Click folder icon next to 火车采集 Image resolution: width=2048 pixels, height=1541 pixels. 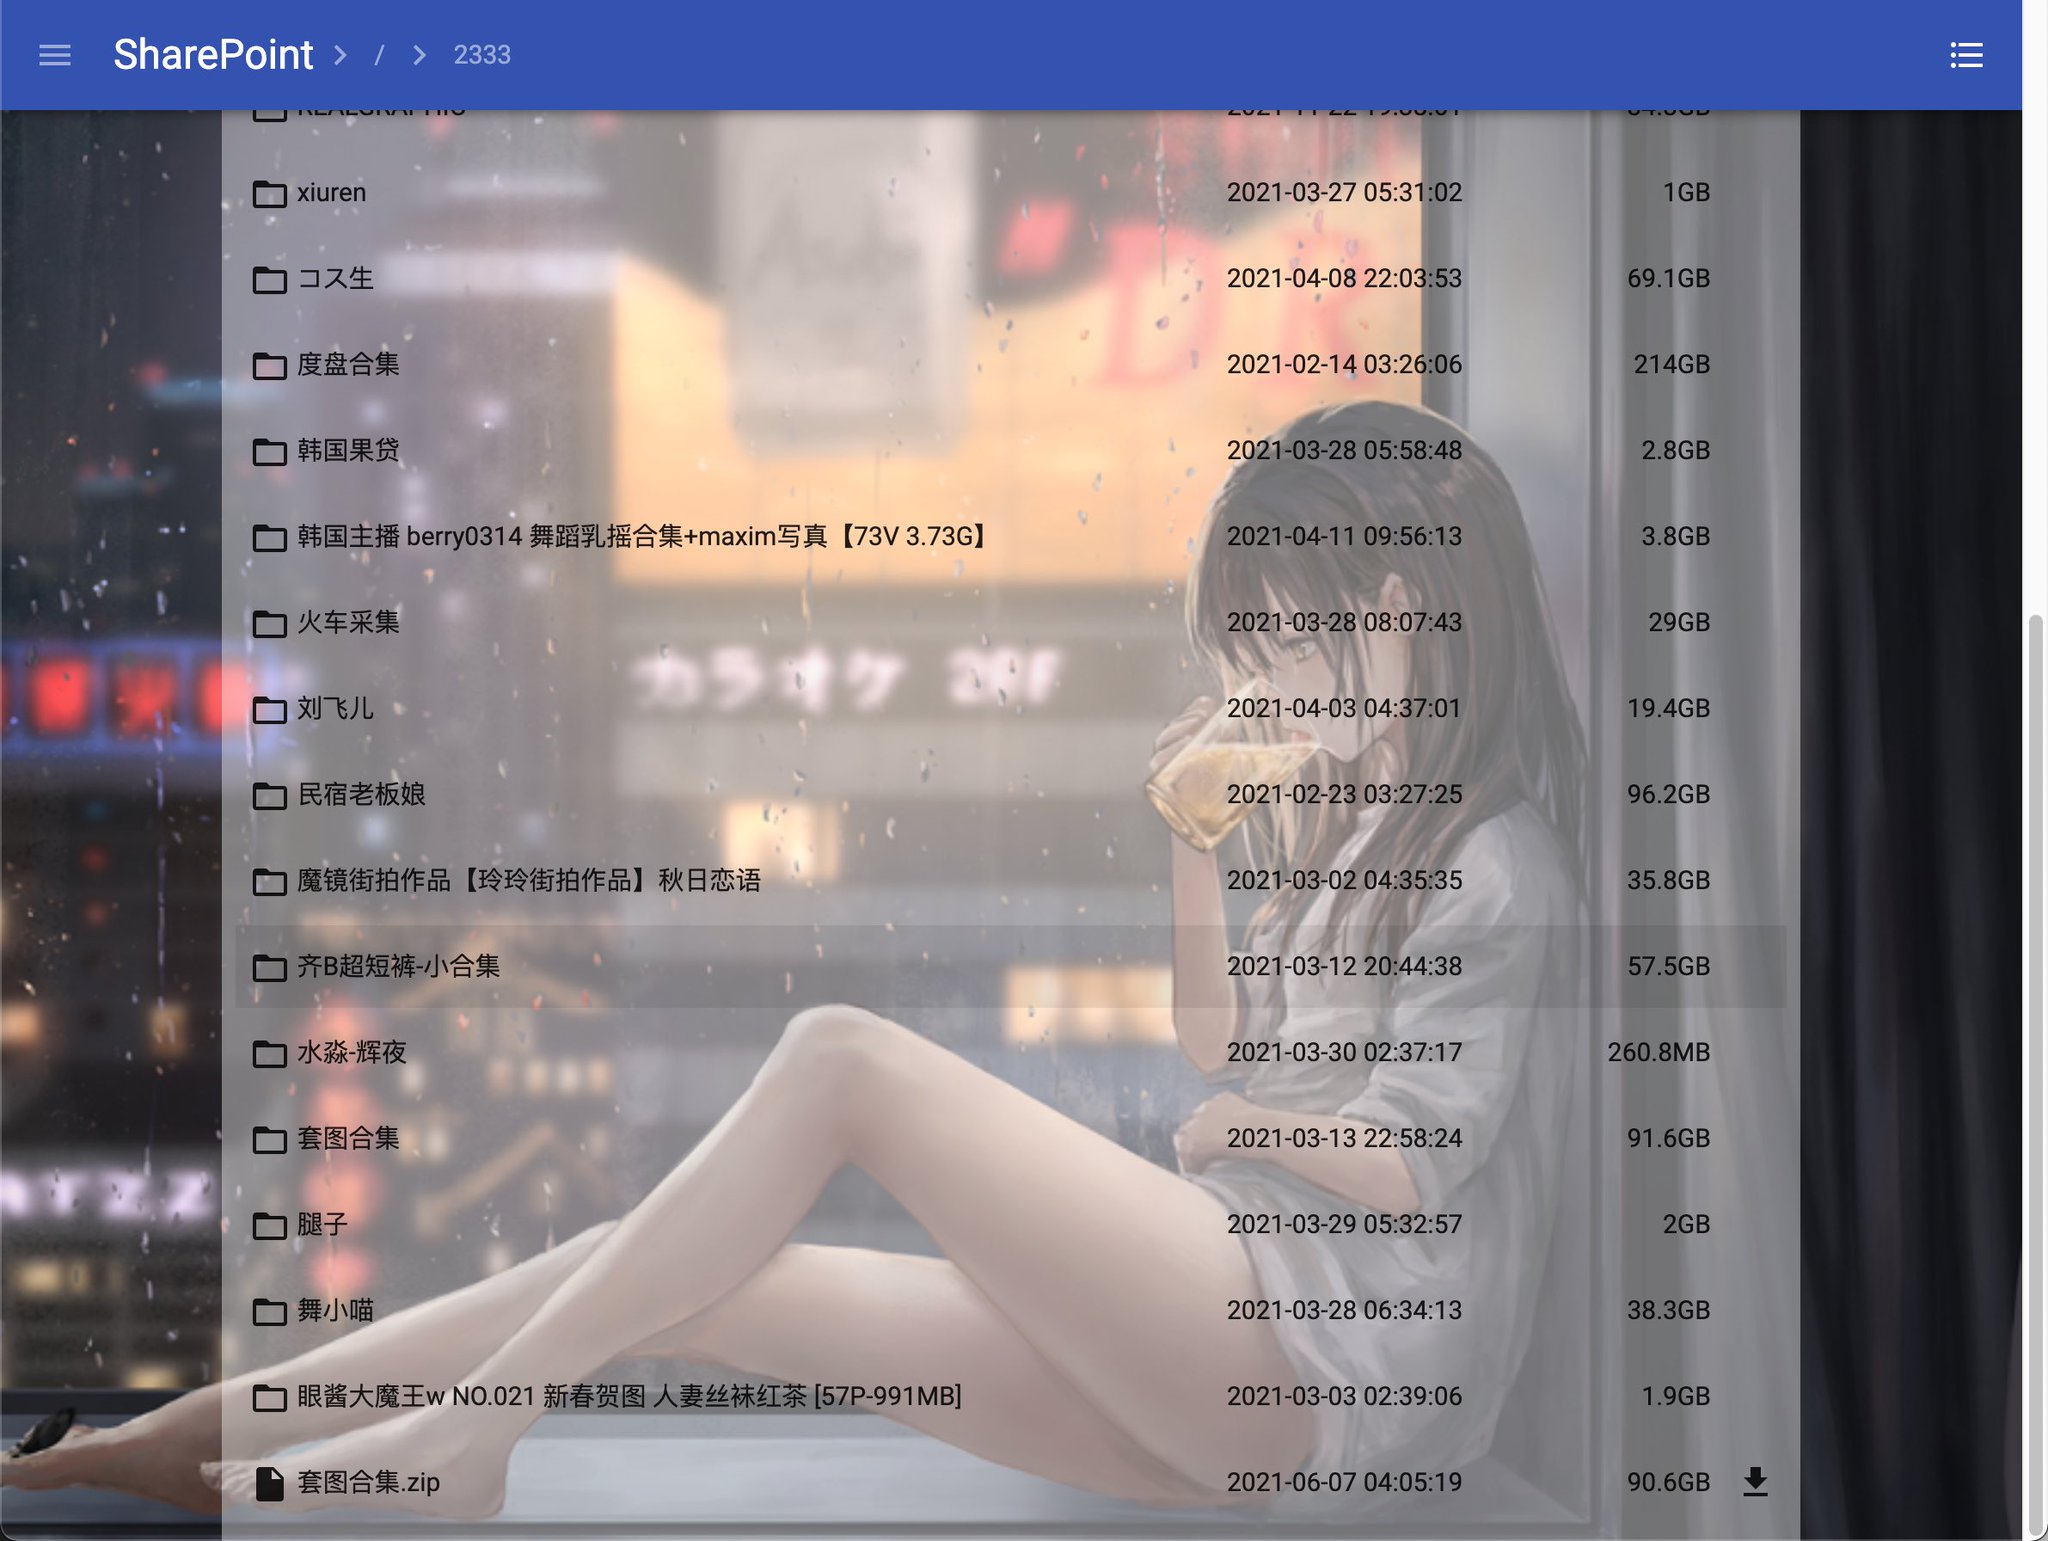coord(269,623)
